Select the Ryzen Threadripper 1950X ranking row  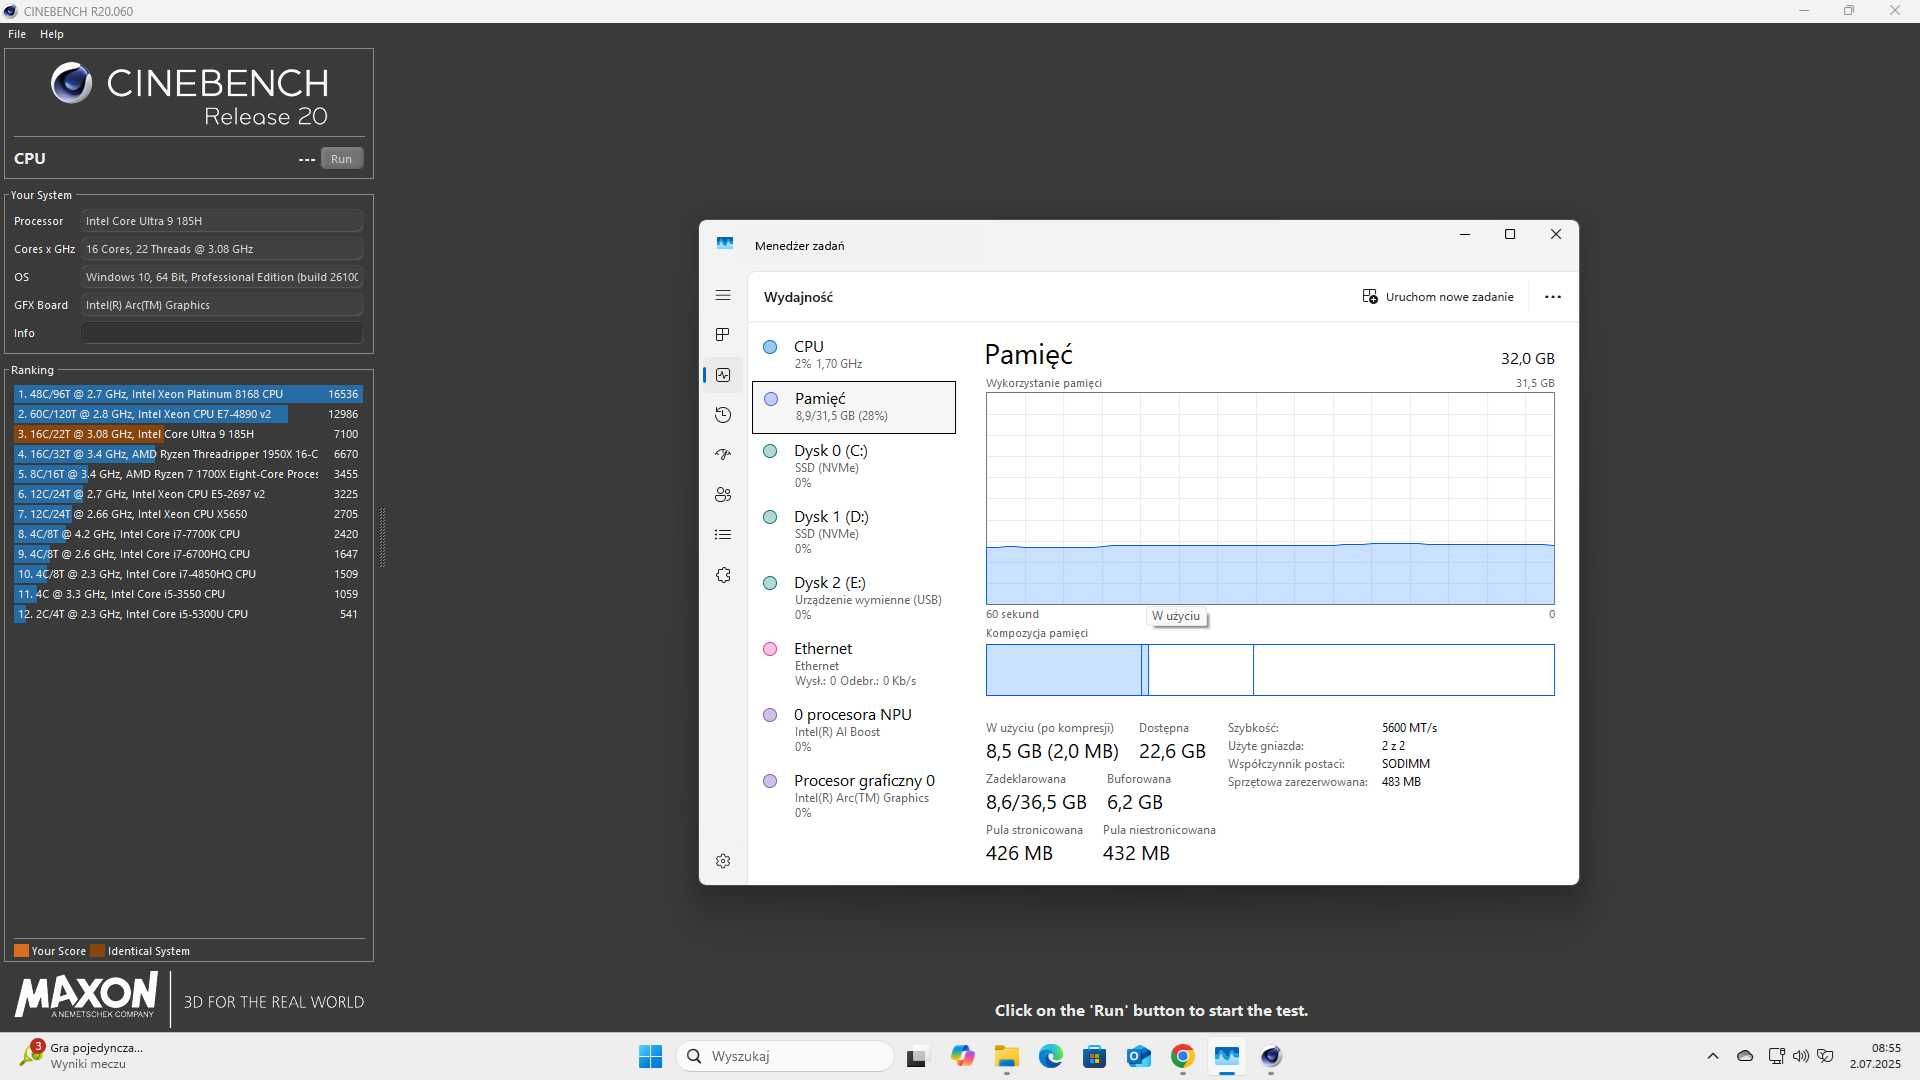pos(188,454)
